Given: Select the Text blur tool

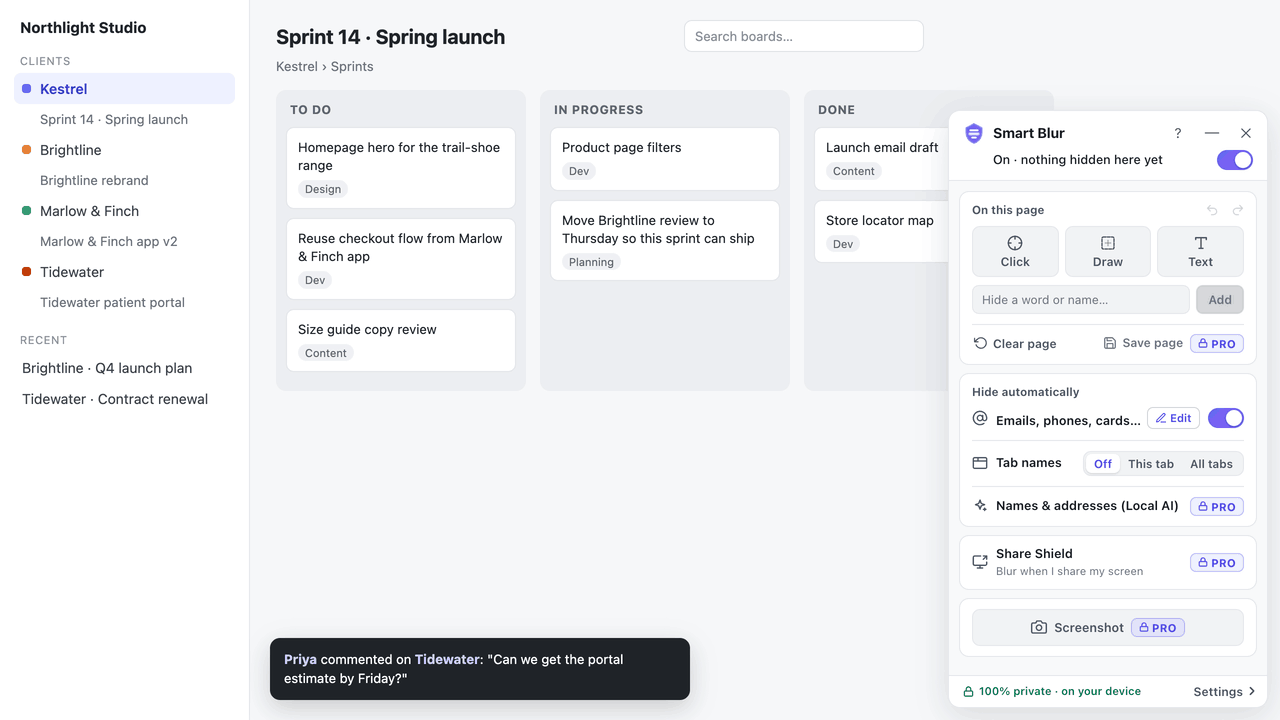Looking at the screenshot, I should click(x=1200, y=251).
